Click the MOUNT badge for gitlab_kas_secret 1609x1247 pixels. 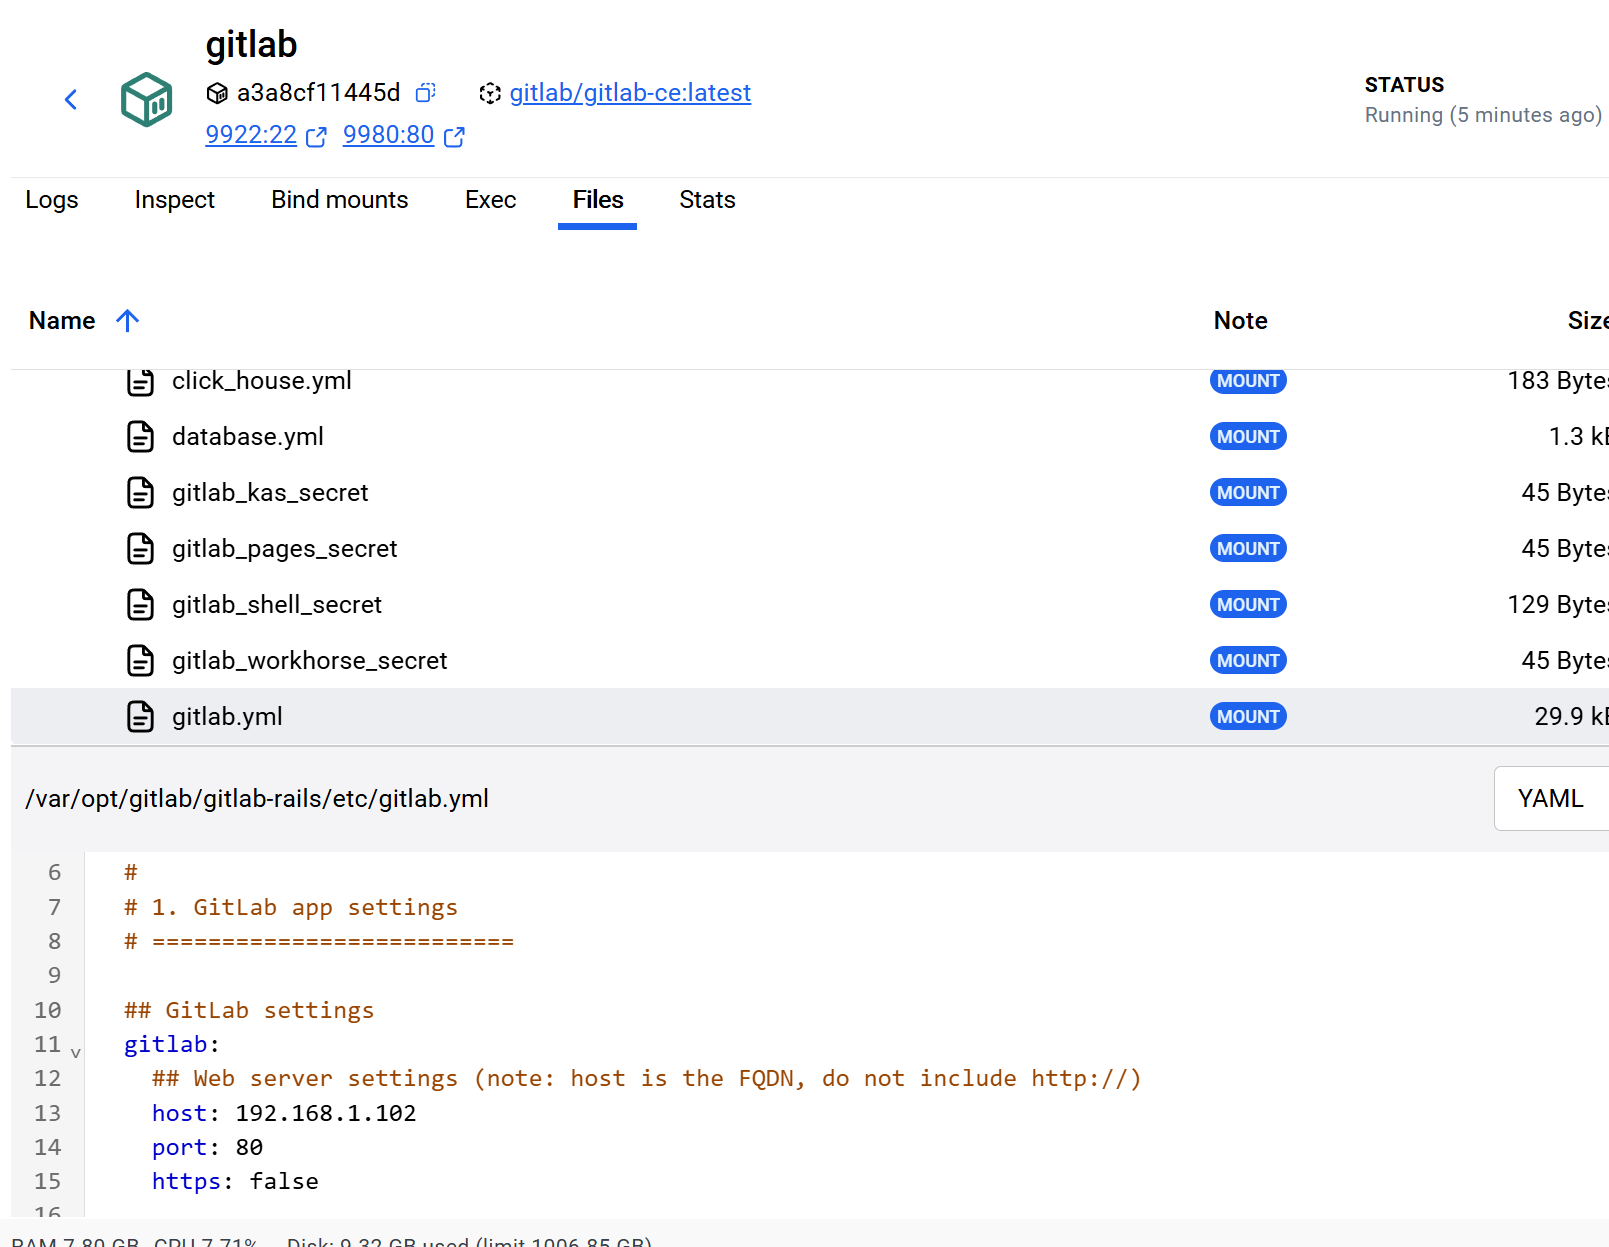(x=1248, y=493)
